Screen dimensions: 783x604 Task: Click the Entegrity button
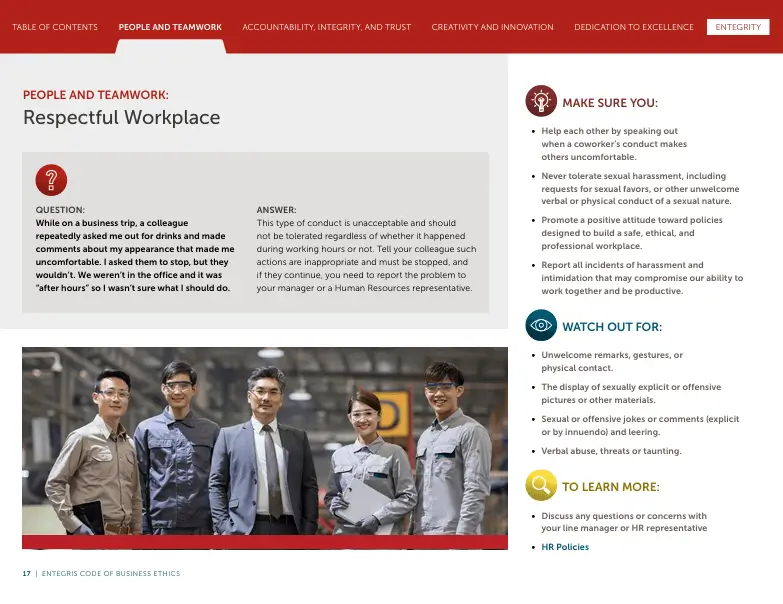pos(738,27)
